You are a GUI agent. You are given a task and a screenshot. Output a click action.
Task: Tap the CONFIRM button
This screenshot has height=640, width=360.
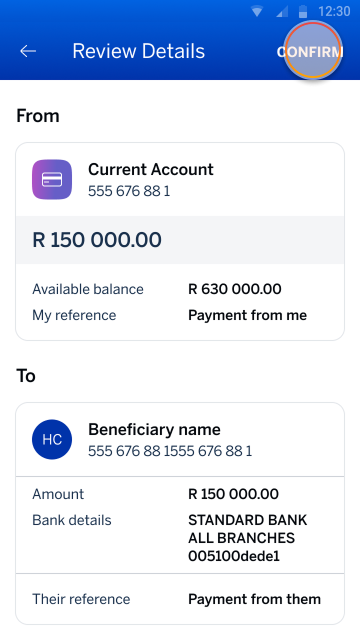pos(310,52)
